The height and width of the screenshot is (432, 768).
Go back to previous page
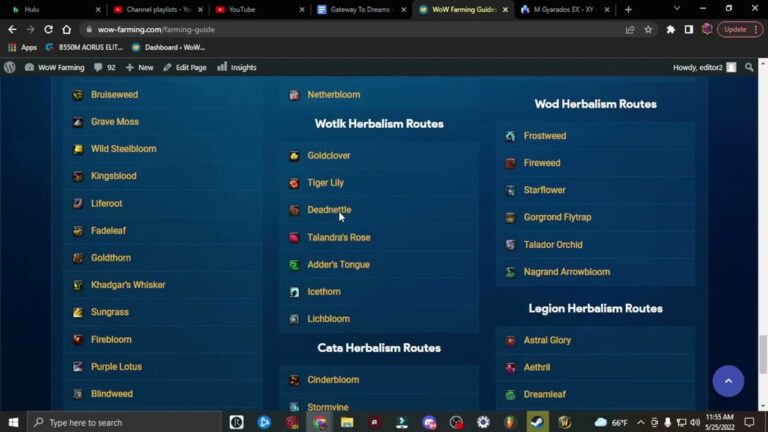tap(12, 29)
